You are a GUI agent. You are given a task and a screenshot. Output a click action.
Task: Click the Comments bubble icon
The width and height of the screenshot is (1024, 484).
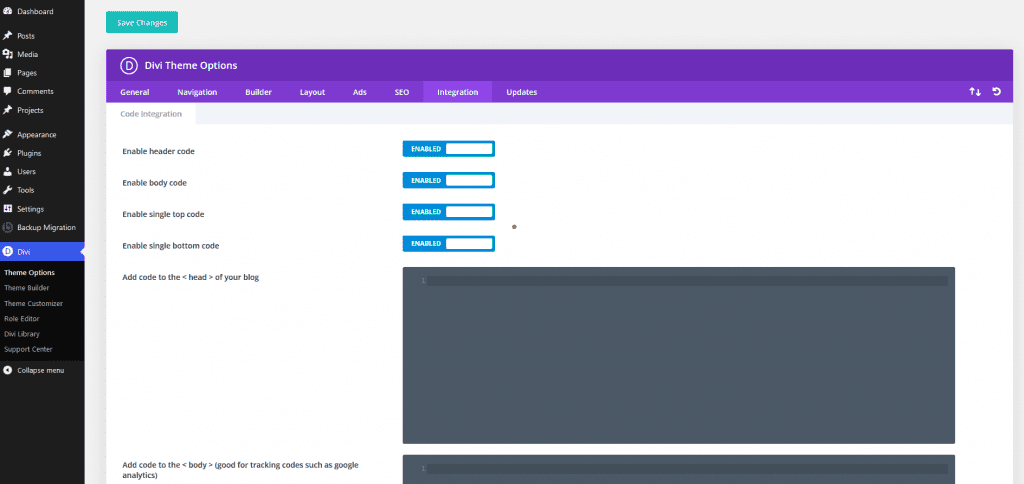[8, 91]
